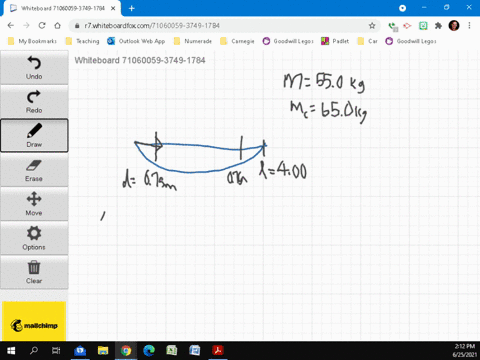Open the Numerade bookmarks folder
The width and height of the screenshot is (480, 360).
[193, 41]
